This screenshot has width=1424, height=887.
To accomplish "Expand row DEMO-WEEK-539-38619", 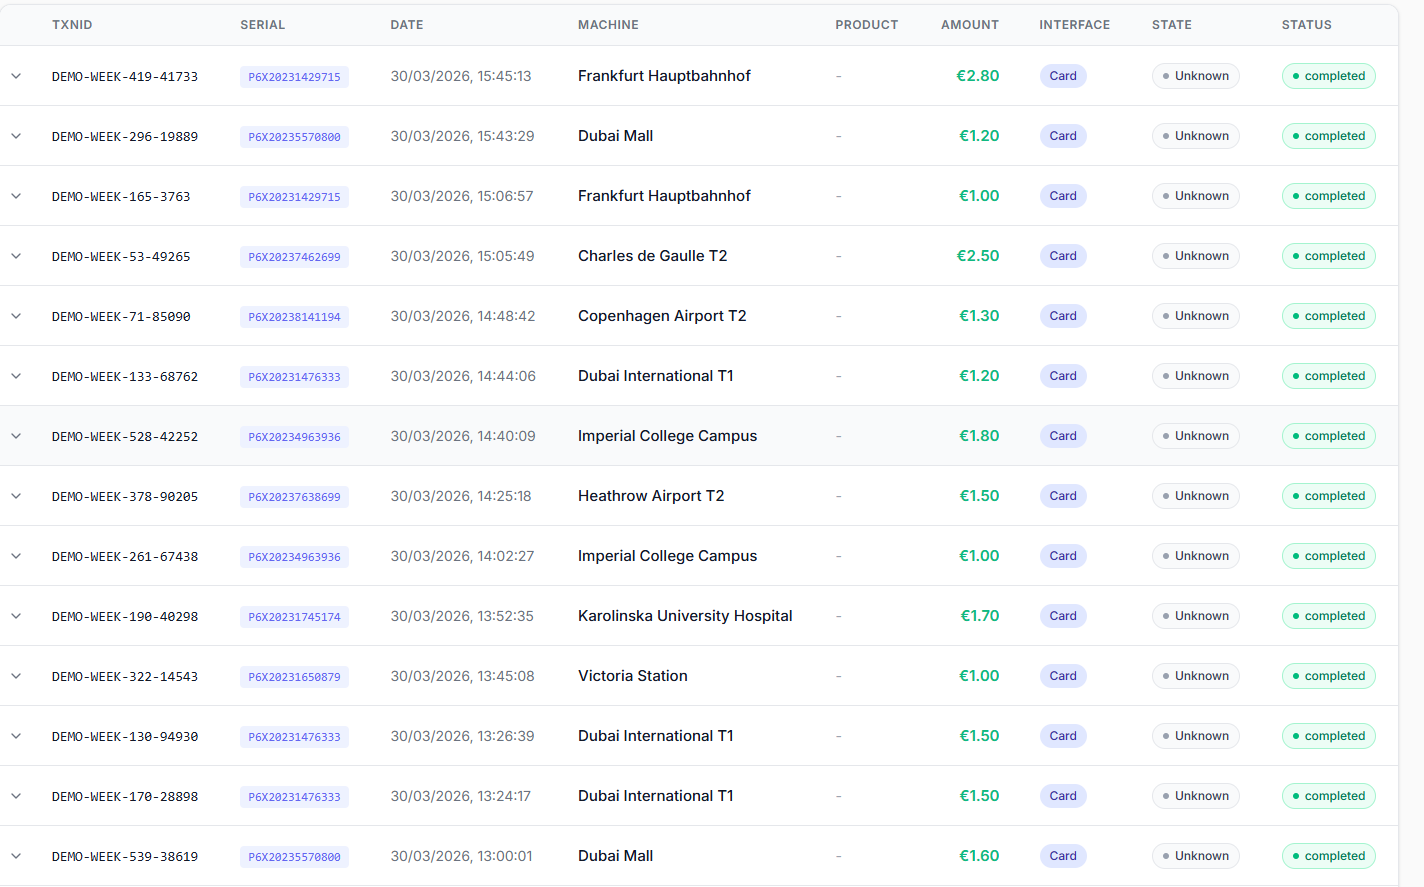I will pyautogui.click(x=16, y=856).
